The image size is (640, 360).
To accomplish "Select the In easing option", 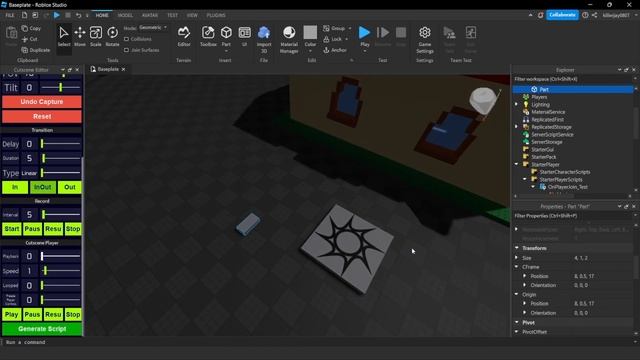I will [x=15, y=187].
